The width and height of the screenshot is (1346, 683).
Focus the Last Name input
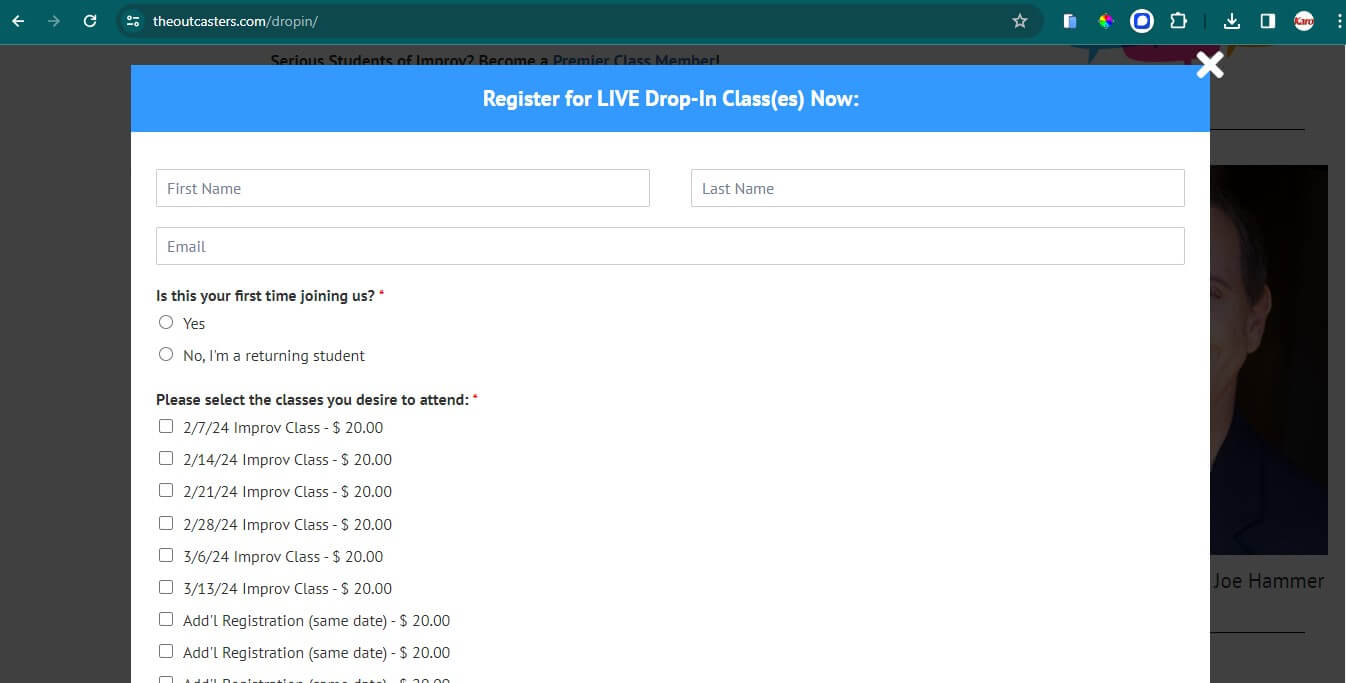pos(937,188)
